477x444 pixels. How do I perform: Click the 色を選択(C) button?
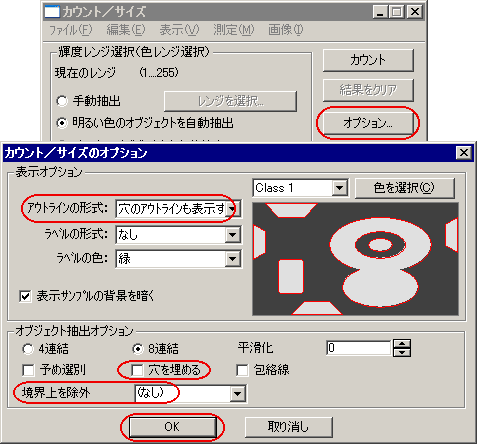point(405,188)
